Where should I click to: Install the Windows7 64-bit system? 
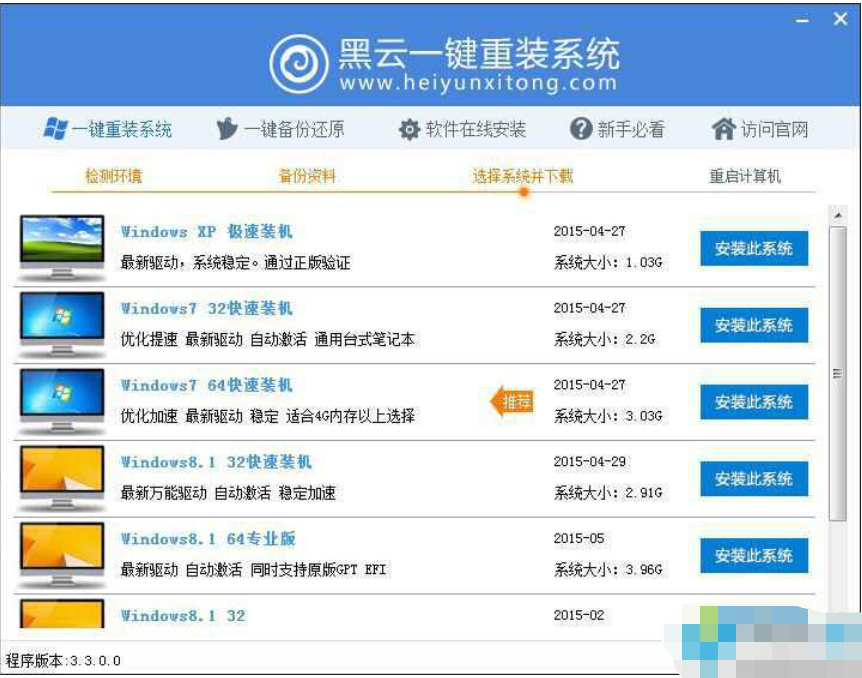pos(754,402)
